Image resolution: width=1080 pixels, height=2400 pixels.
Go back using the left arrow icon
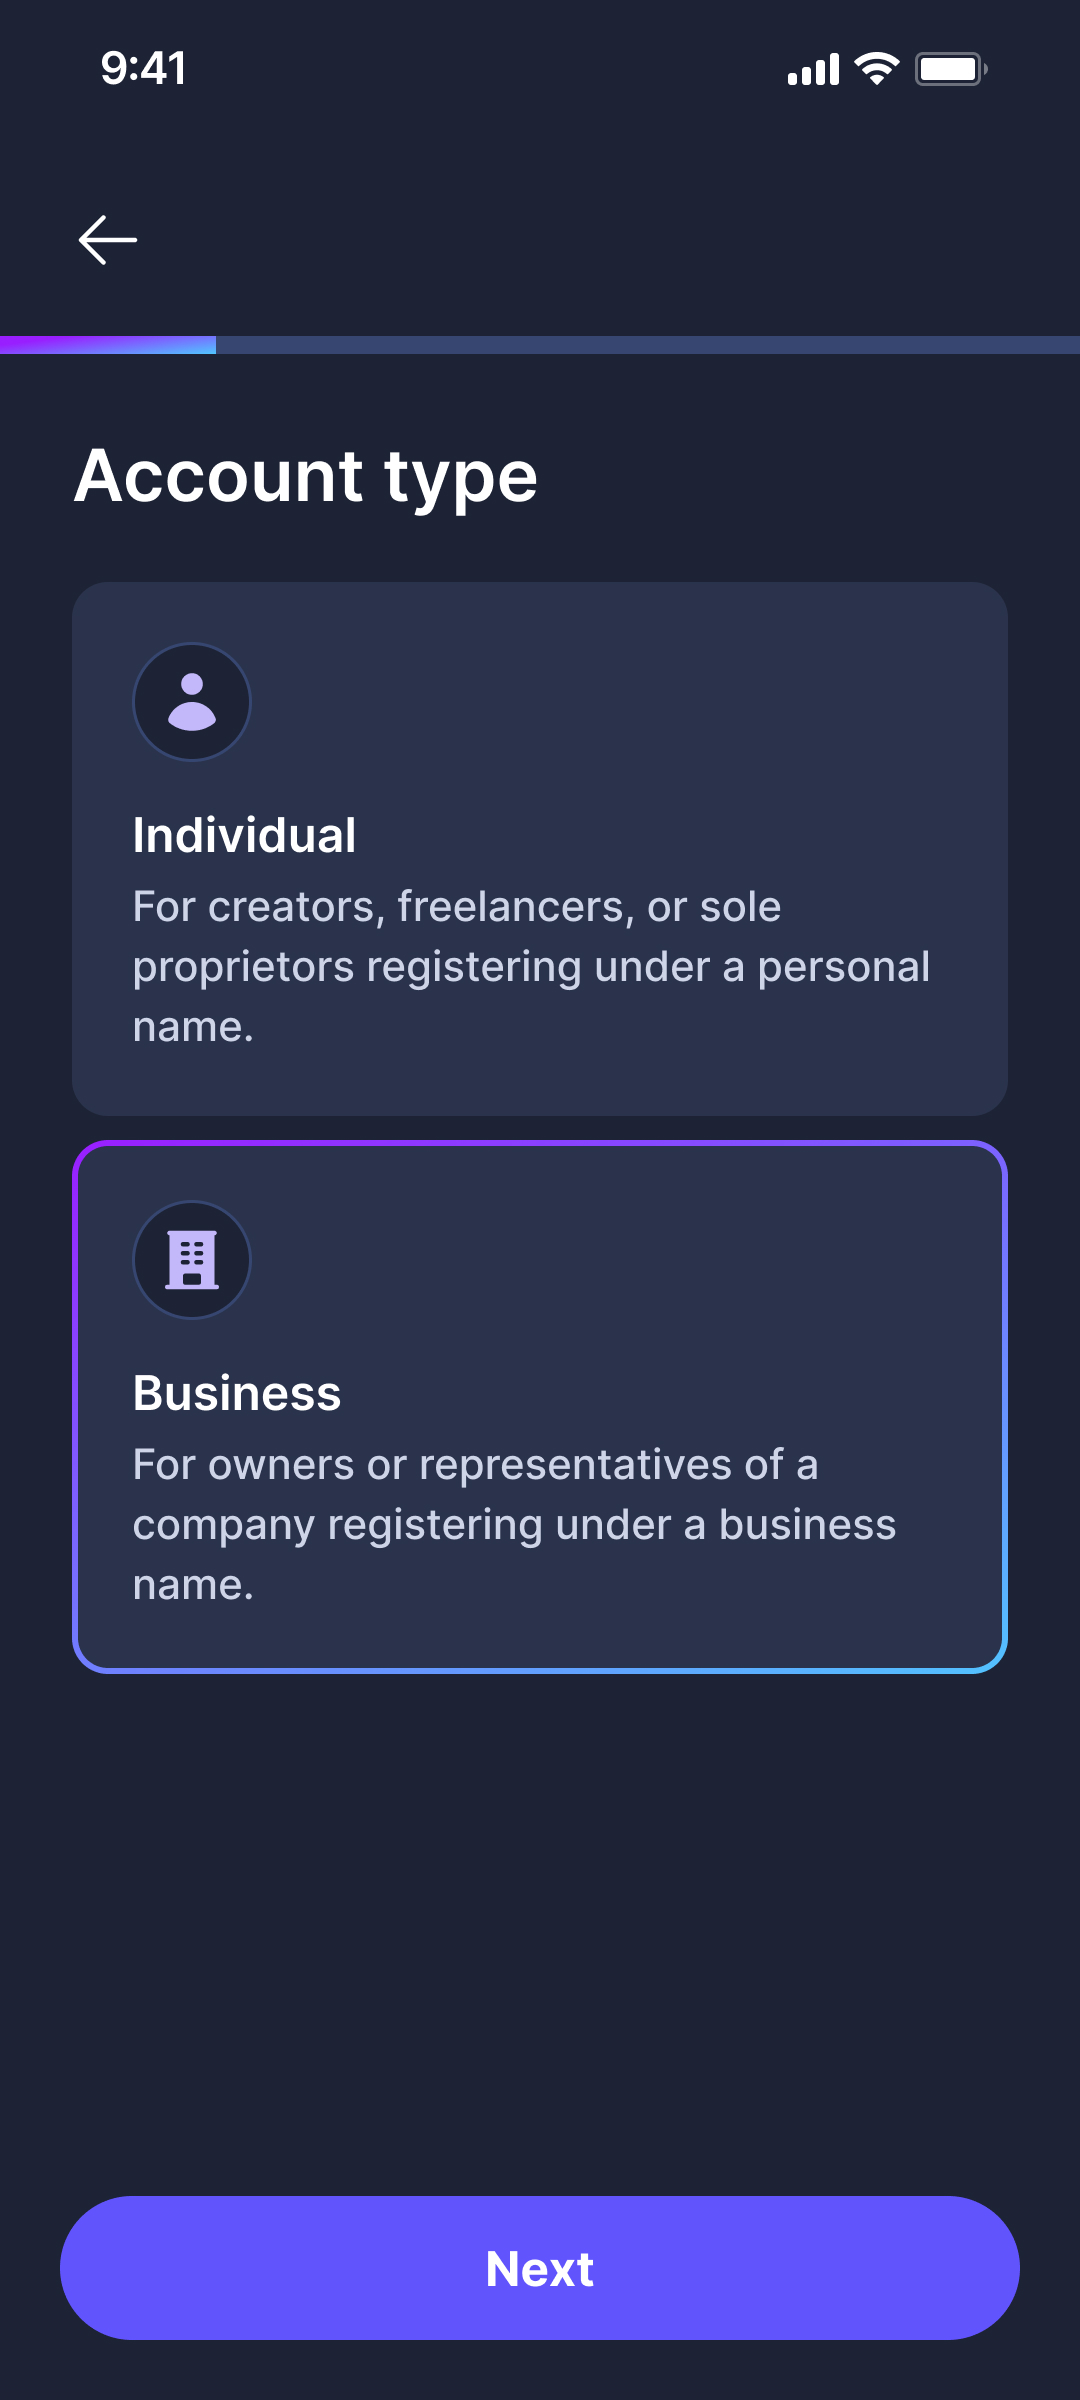pos(108,240)
